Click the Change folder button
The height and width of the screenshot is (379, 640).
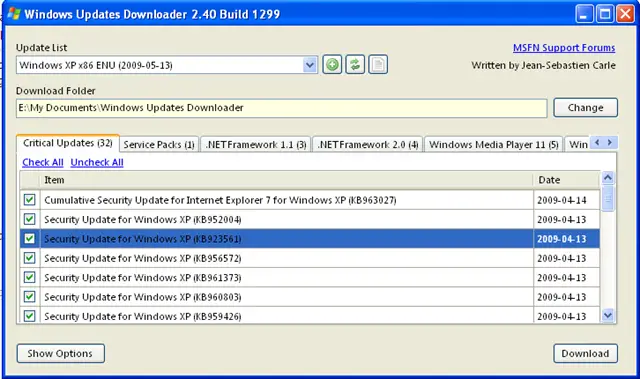585,108
